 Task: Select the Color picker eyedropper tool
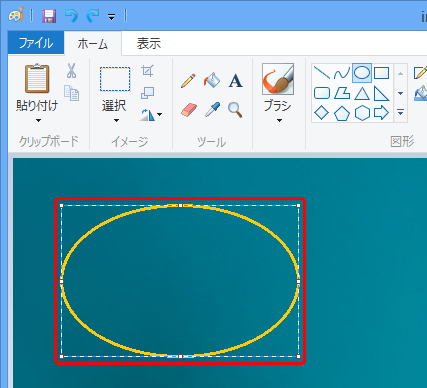pyautogui.click(x=212, y=109)
